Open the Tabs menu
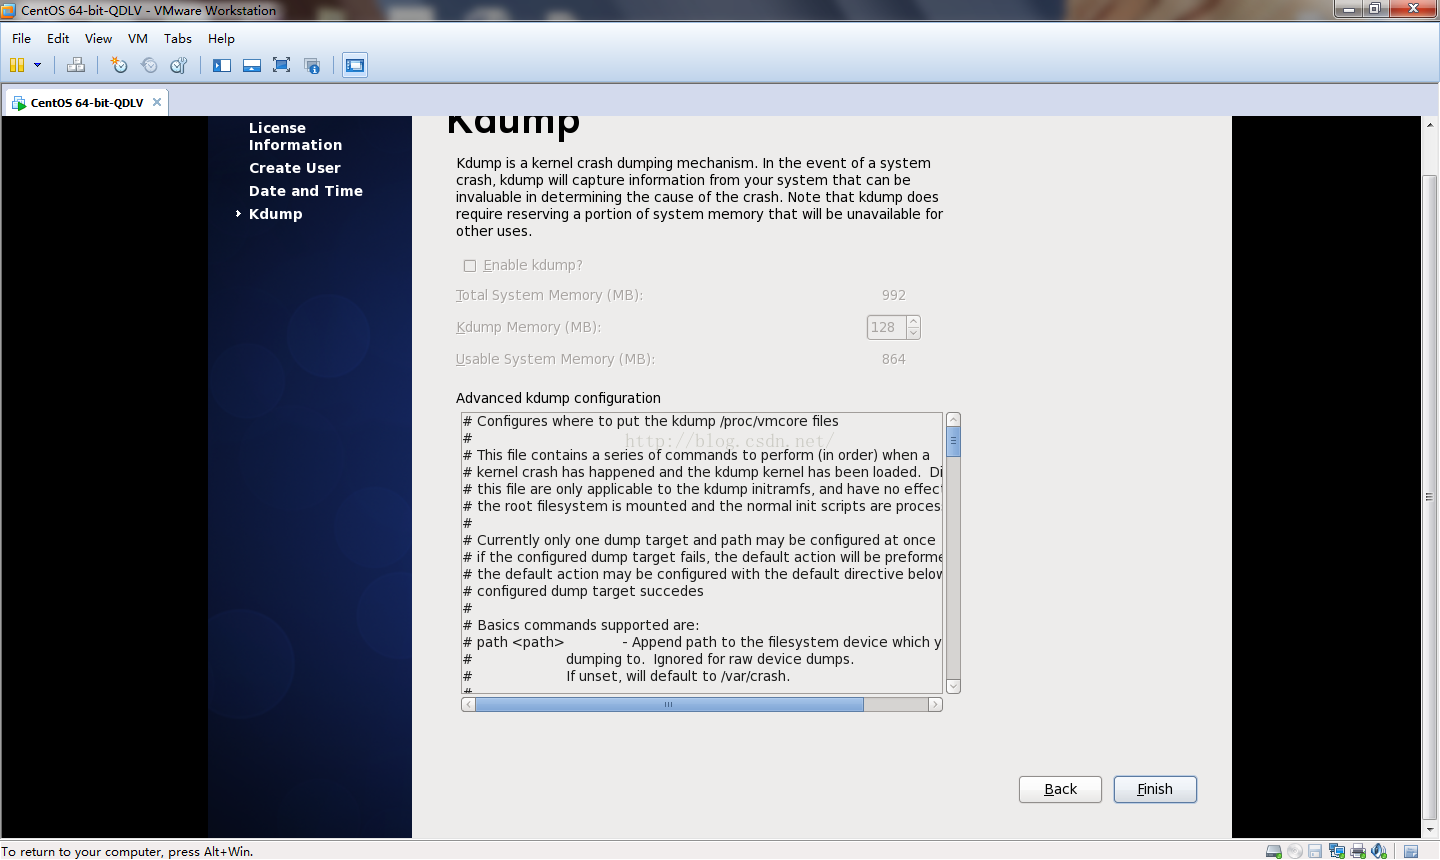 [x=178, y=38]
